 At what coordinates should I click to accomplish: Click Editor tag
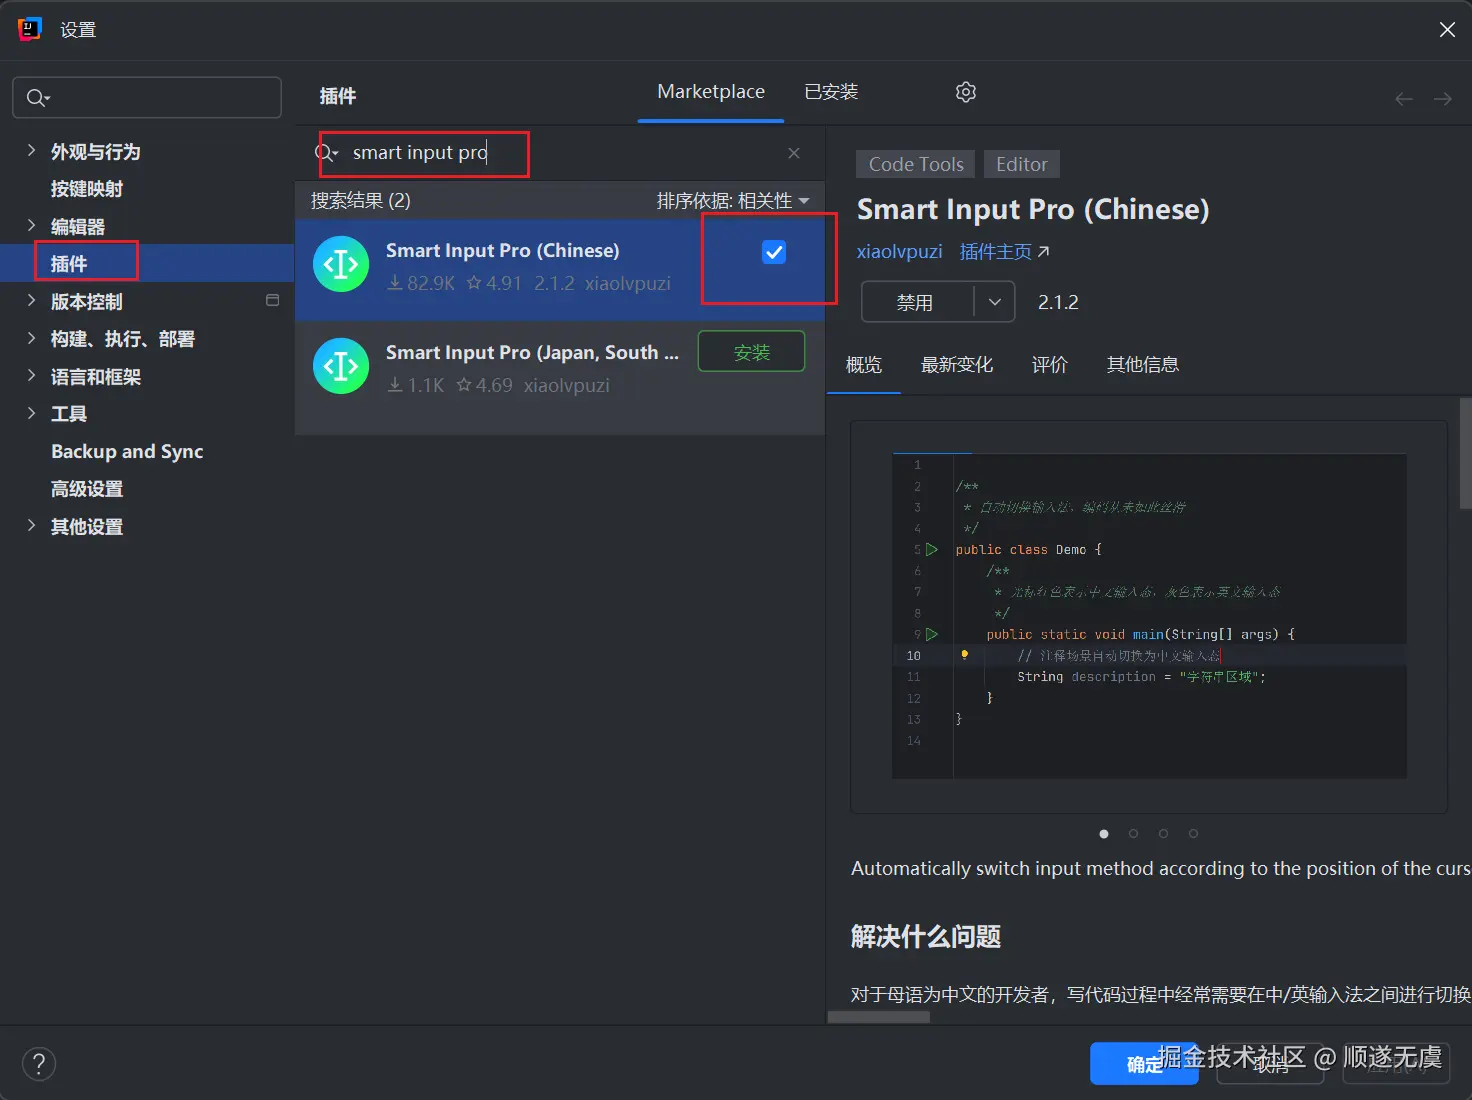tap(1022, 164)
